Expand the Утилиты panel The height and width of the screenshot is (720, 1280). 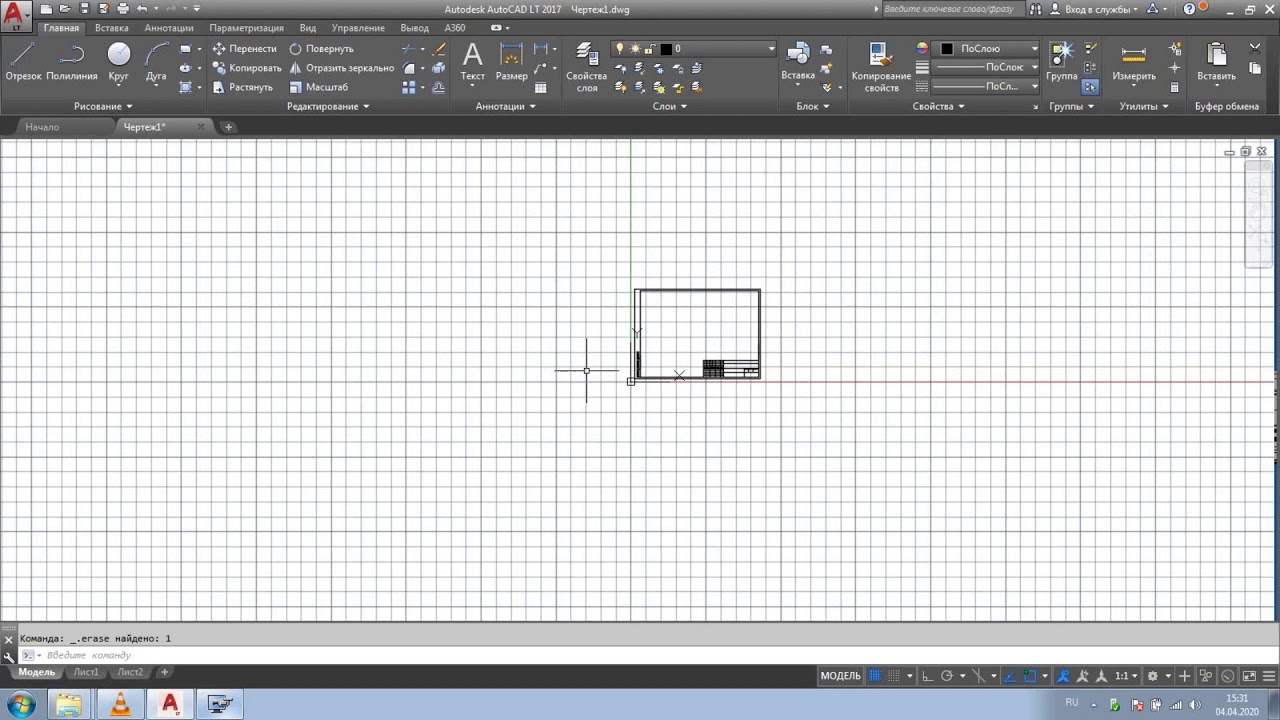point(1144,106)
